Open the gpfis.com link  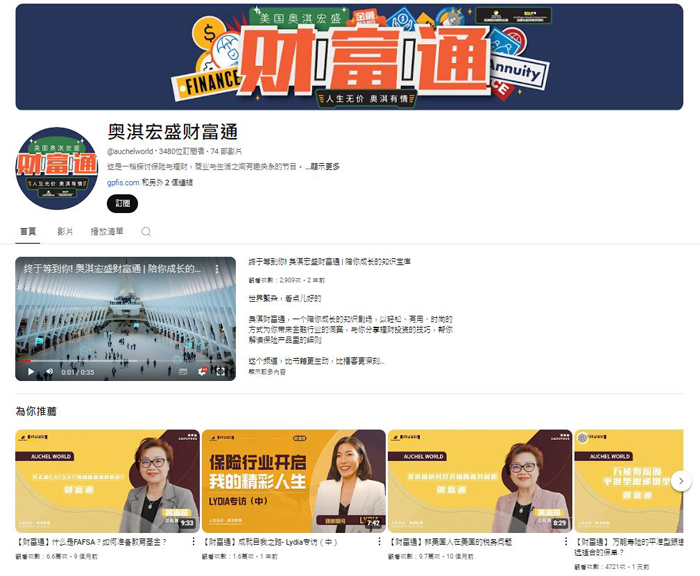tap(123, 183)
